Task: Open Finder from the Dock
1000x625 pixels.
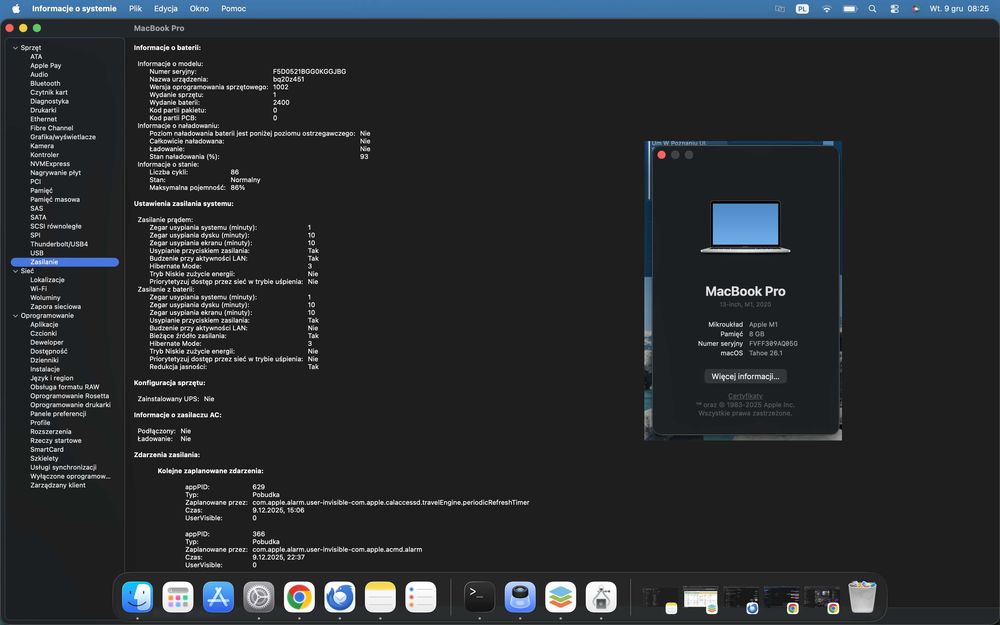Action: tap(138, 597)
